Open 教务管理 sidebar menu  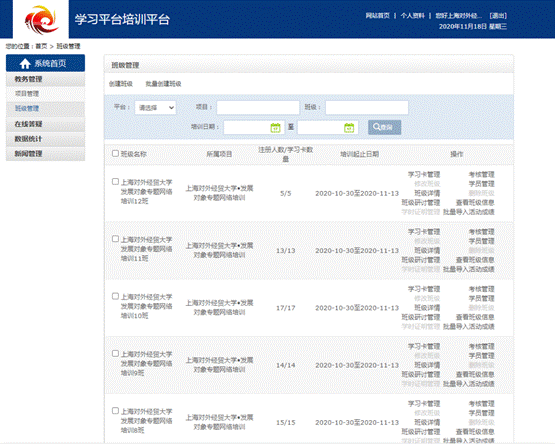[x=45, y=79]
